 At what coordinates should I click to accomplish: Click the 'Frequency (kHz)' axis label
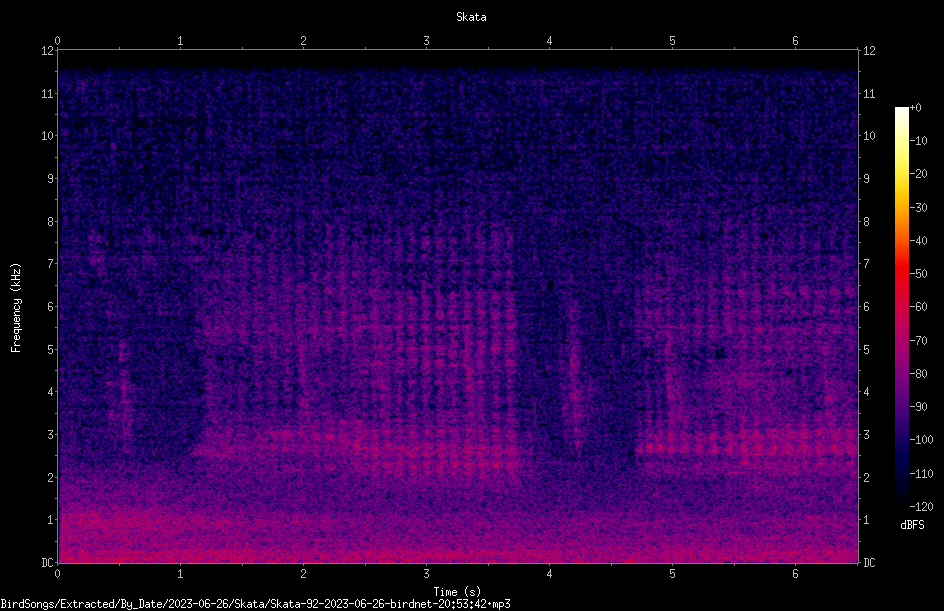tap(16, 307)
